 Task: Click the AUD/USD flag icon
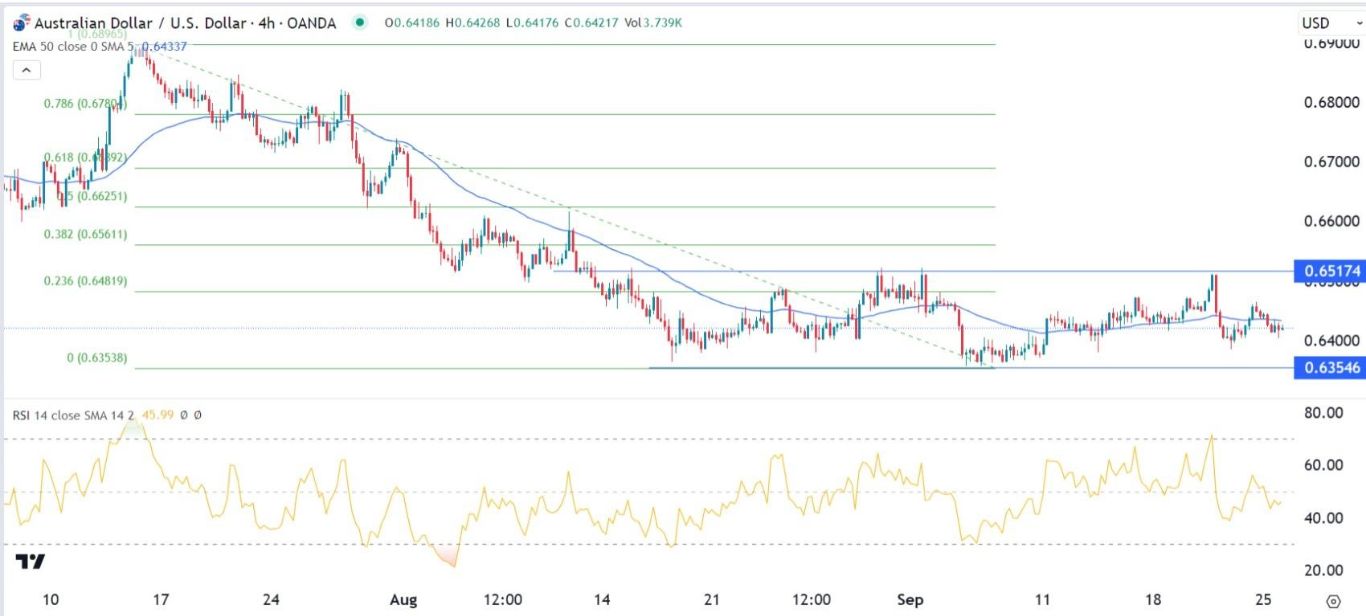21,23
